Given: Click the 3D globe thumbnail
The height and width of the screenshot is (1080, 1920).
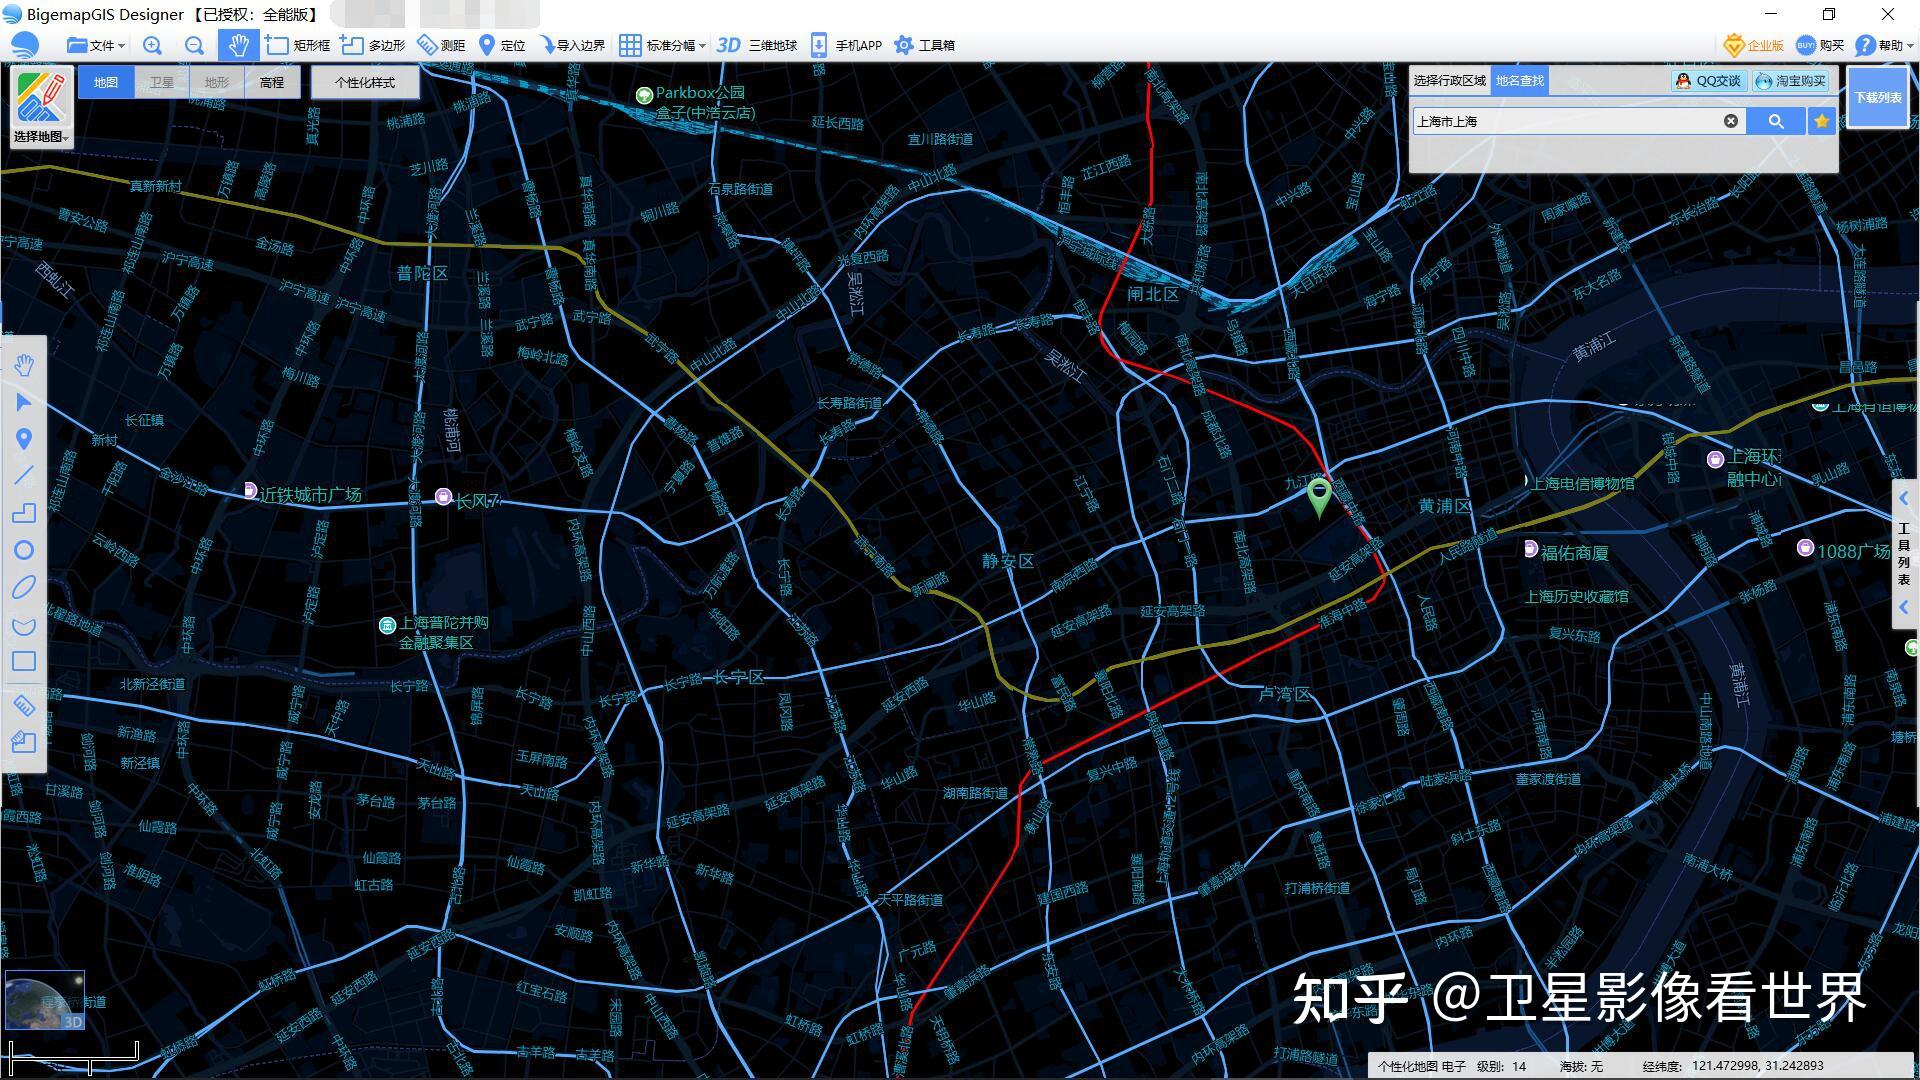Looking at the screenshot, I should point(45,1000).
